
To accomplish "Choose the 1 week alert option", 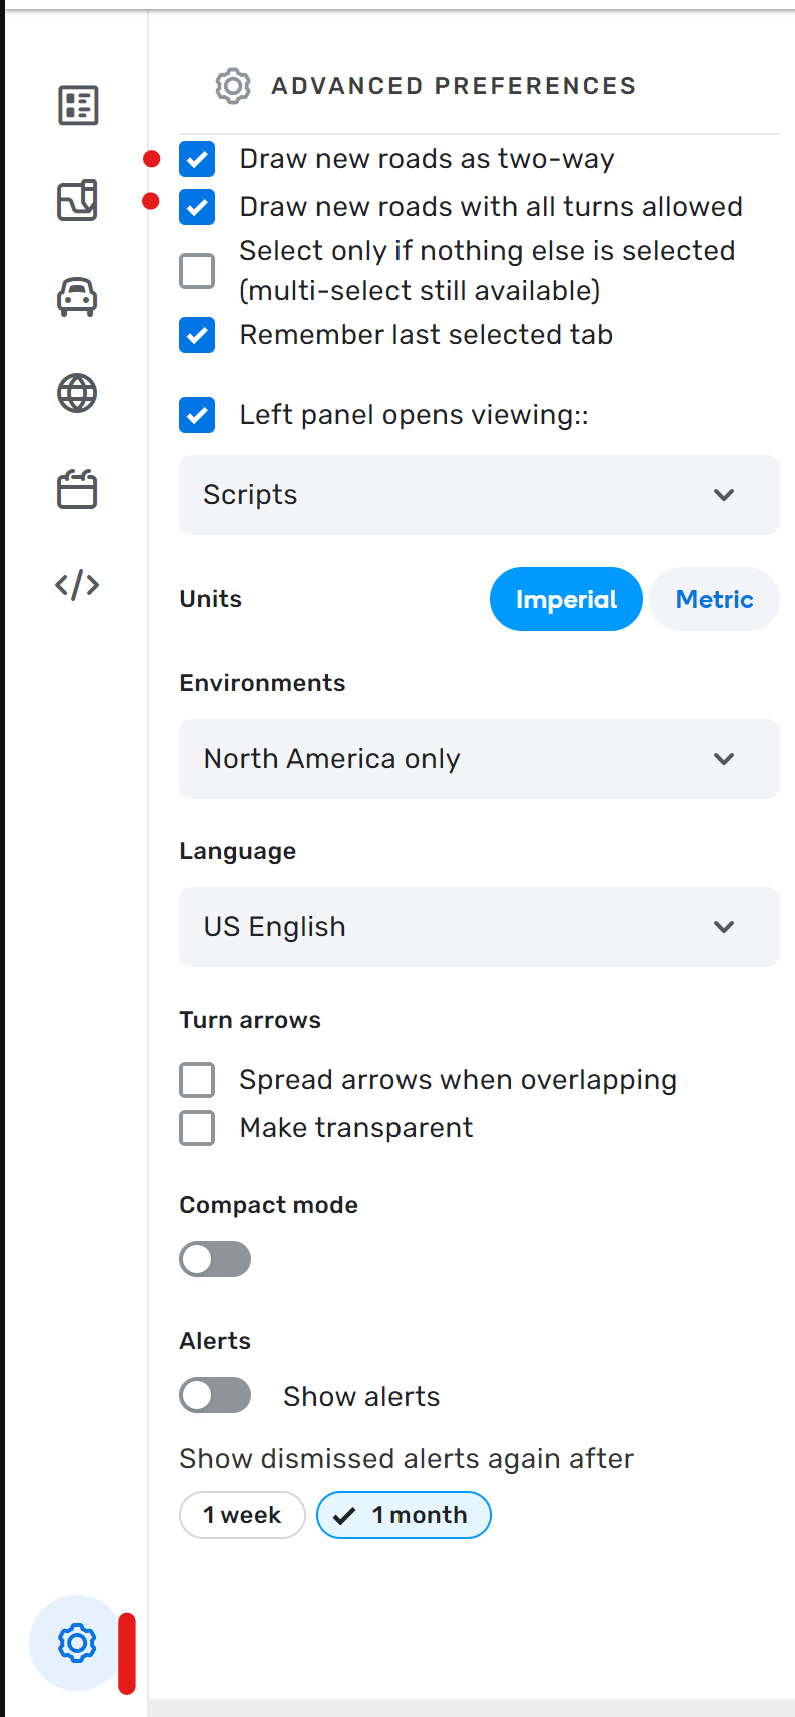I will pos(242,1515).
